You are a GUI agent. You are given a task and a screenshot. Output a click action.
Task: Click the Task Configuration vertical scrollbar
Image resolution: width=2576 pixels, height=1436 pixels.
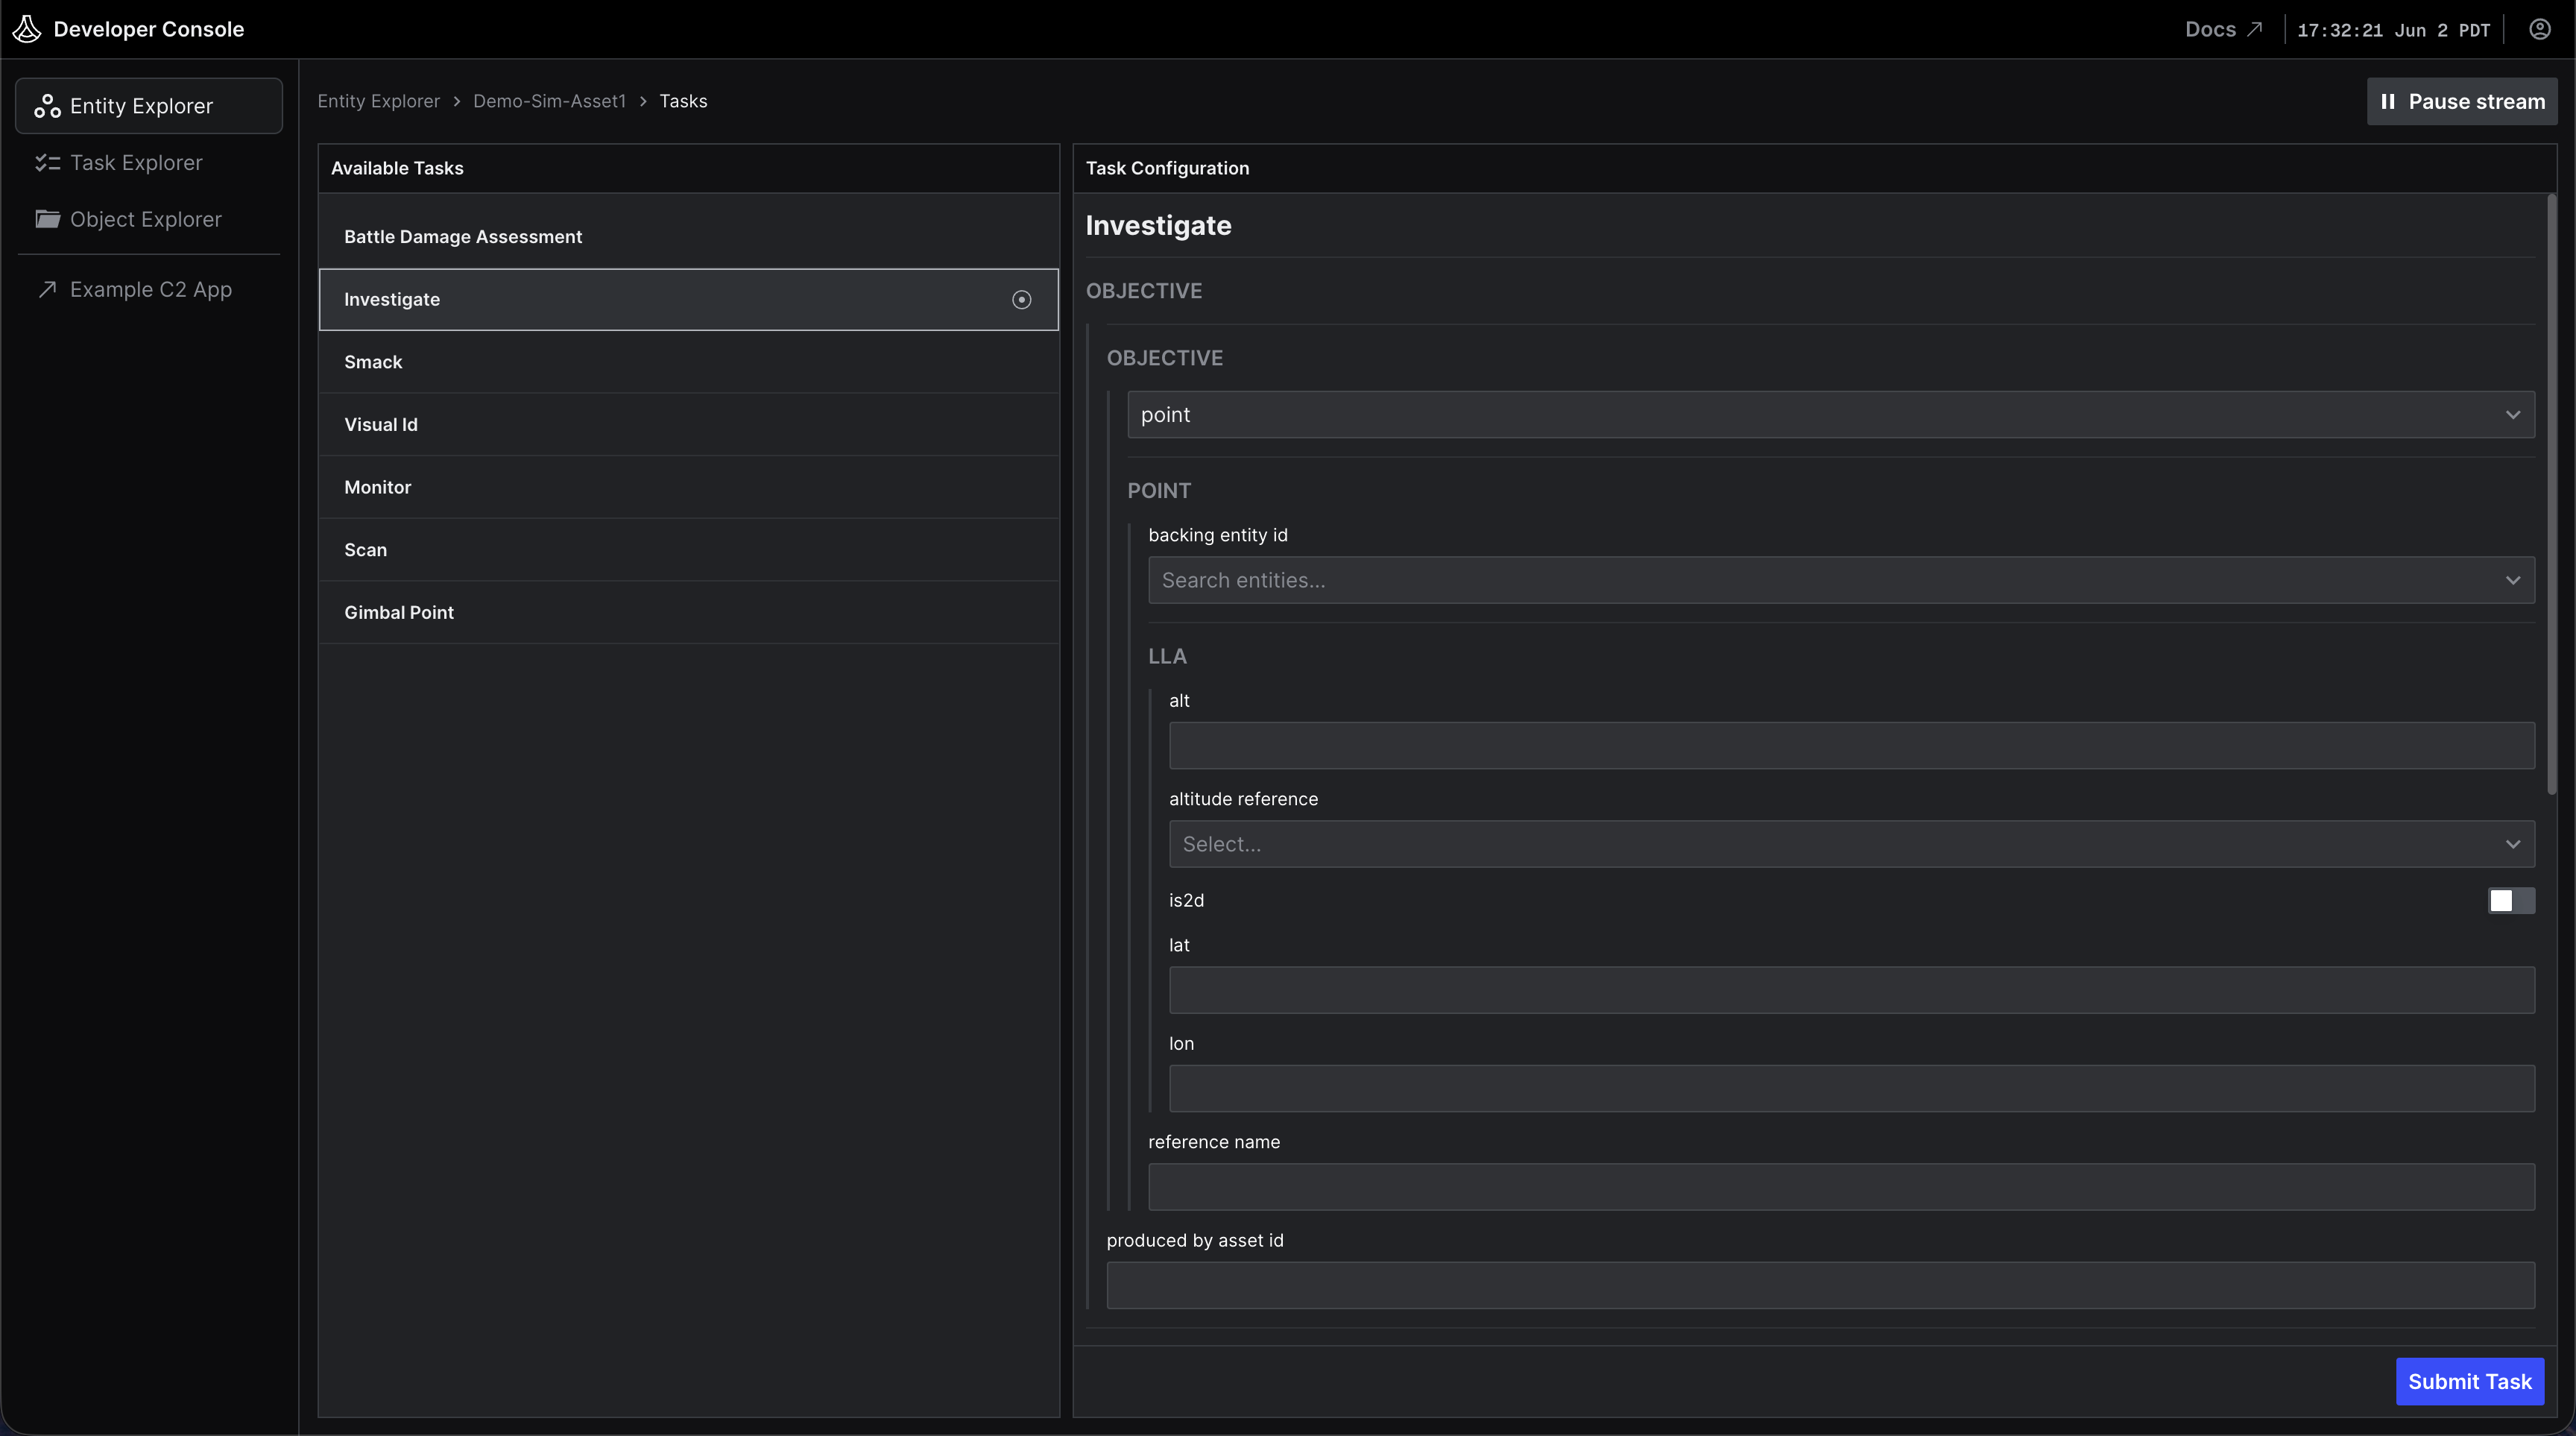pos(2551,495)
